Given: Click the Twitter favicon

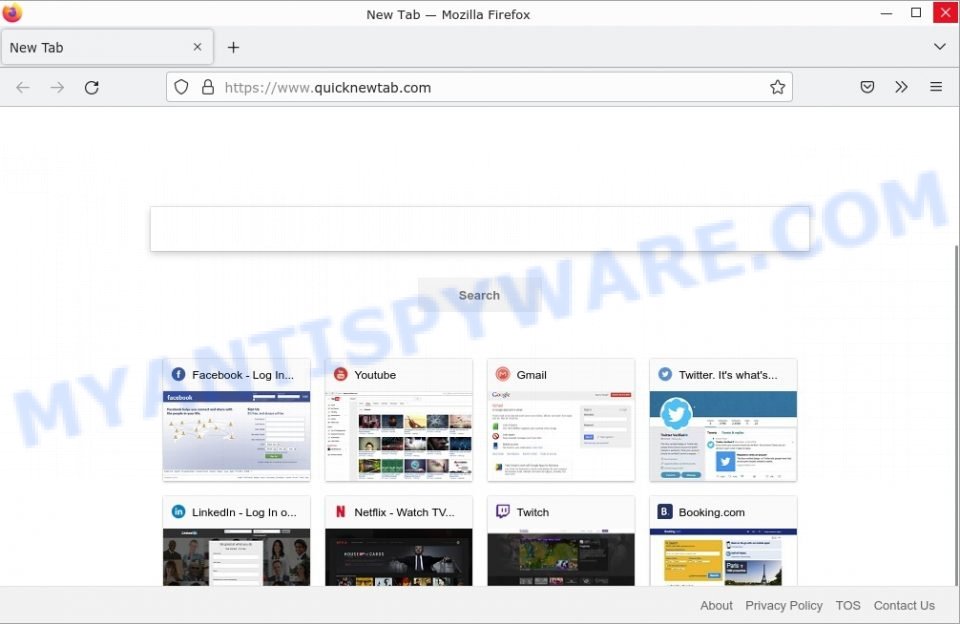Looking at the screenshot, I should [x=665, y=374].
